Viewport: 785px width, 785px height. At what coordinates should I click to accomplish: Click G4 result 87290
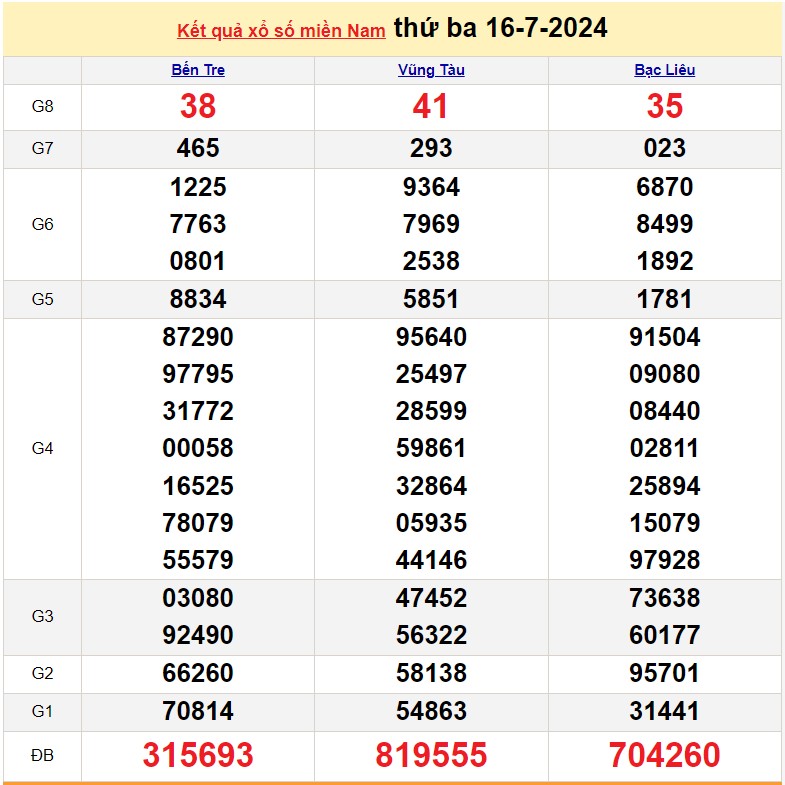click(x=198, y=337)
